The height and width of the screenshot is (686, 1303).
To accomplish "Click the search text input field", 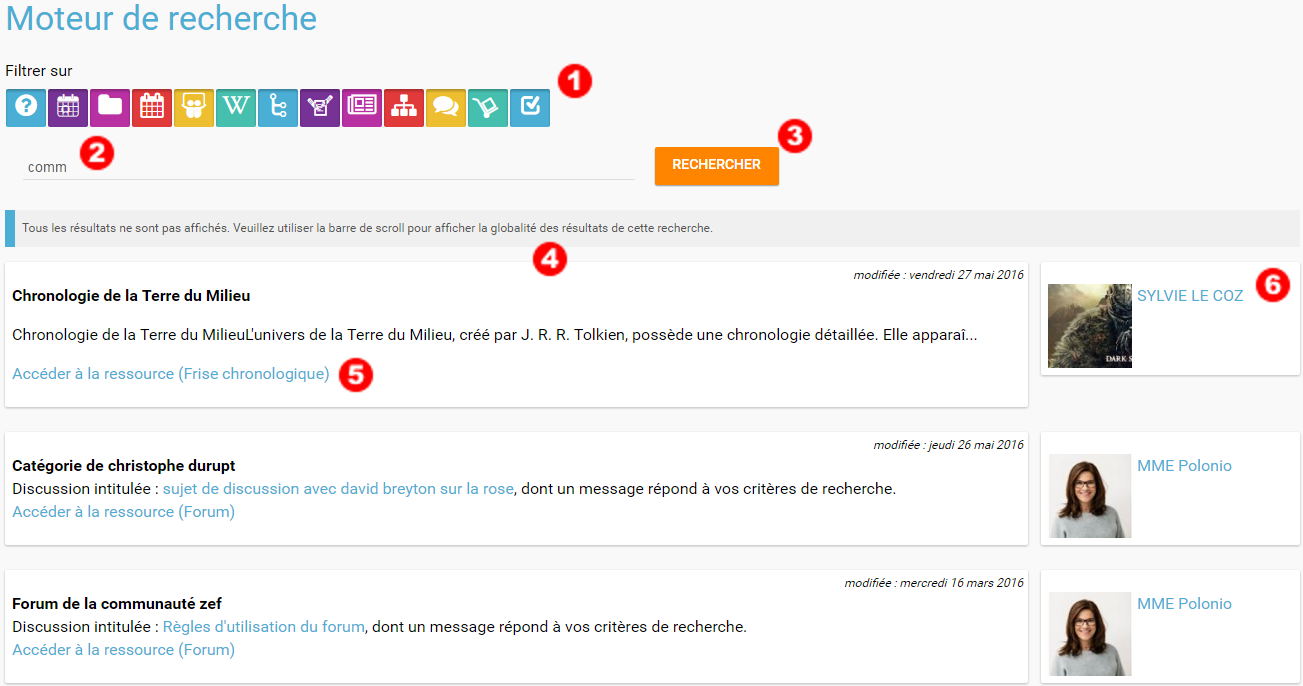I will click(x=330, y=167).
